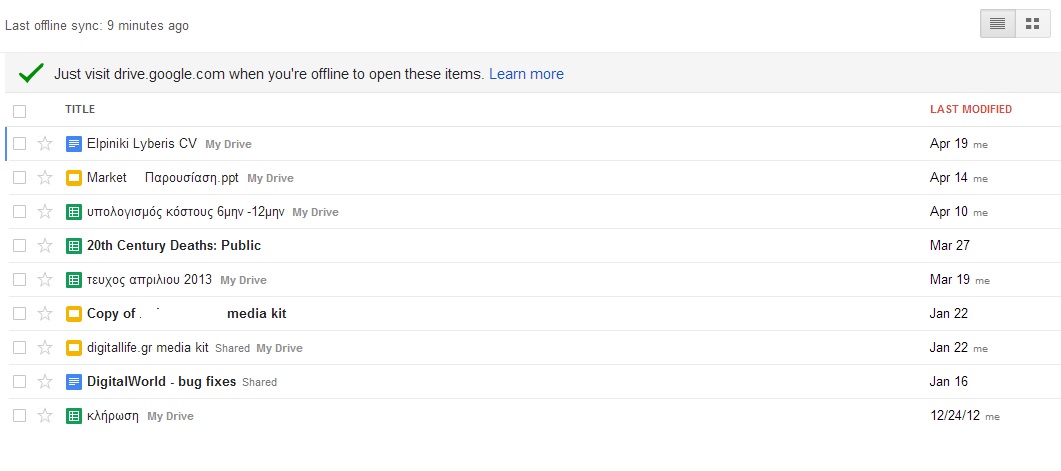The width and height of the screenshot is (1061, 471).
Task: Click the digitallife.gr media kit slides icon
Action: (x=73, y=348)
